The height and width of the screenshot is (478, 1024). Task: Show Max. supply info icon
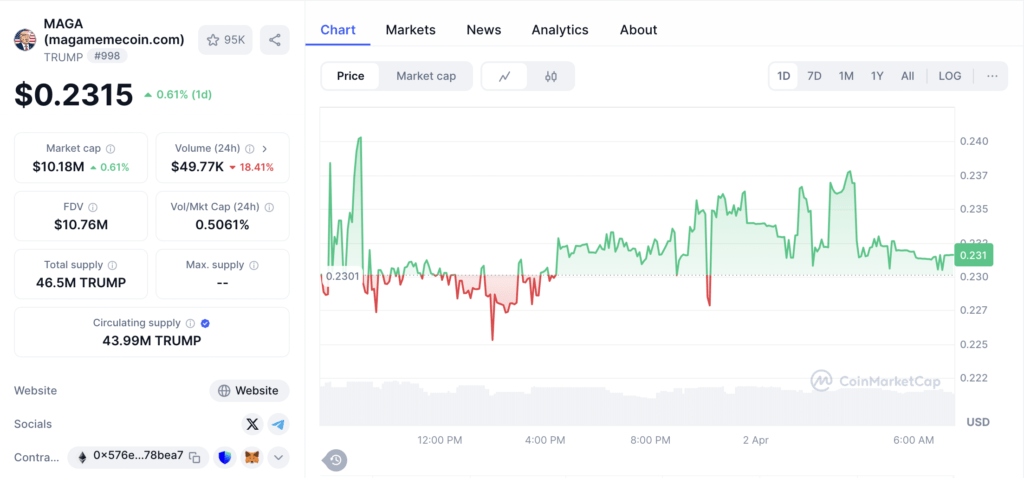coord(254,265)
